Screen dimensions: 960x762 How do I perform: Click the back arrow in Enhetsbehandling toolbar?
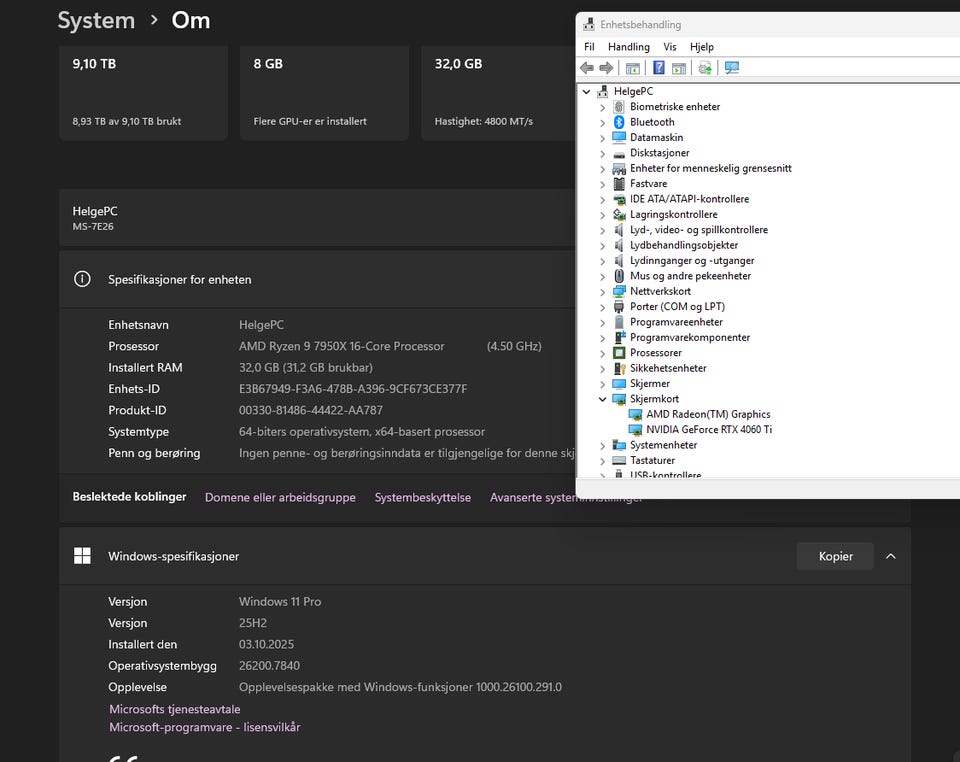click(x=587, y=68)
